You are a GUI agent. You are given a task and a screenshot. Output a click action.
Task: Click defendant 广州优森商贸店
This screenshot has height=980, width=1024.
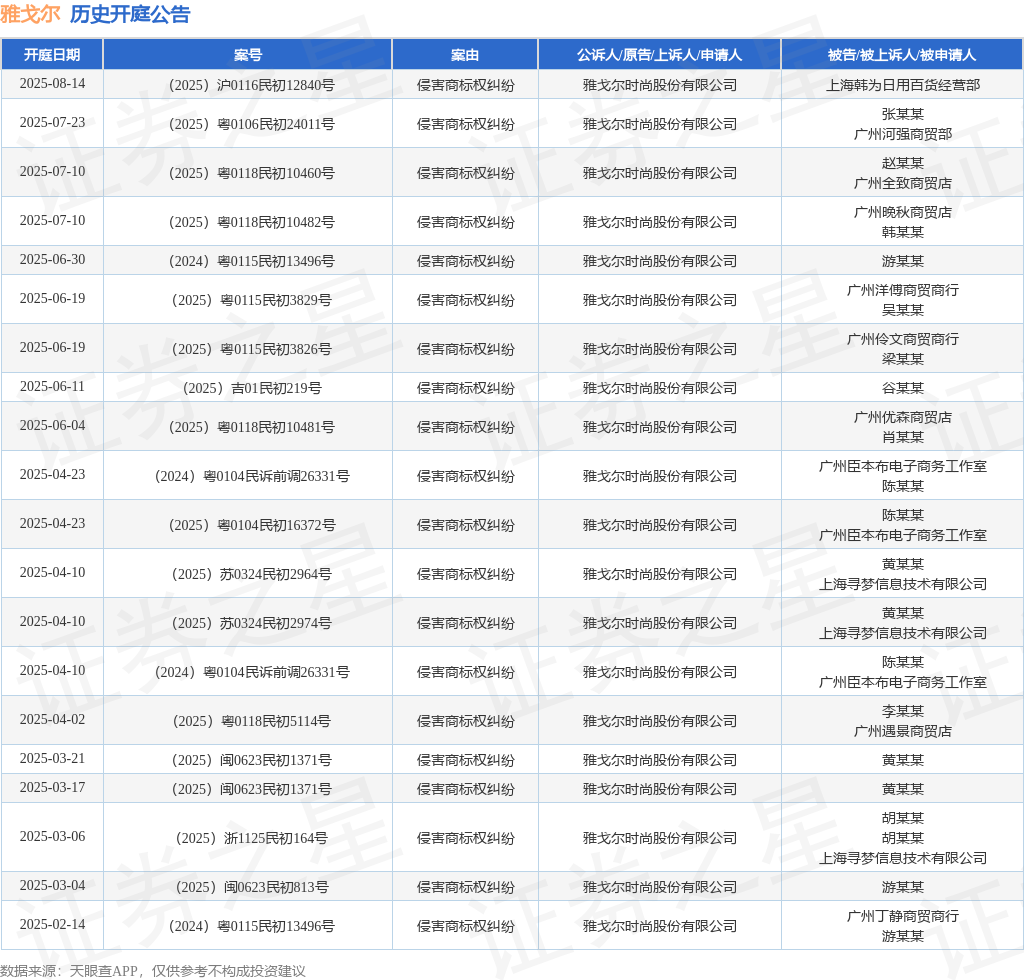[x=903, y=417]
